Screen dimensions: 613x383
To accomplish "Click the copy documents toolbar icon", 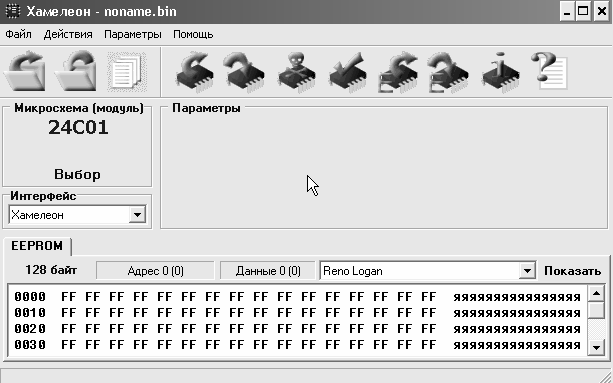I will click(x=127, y=72).
